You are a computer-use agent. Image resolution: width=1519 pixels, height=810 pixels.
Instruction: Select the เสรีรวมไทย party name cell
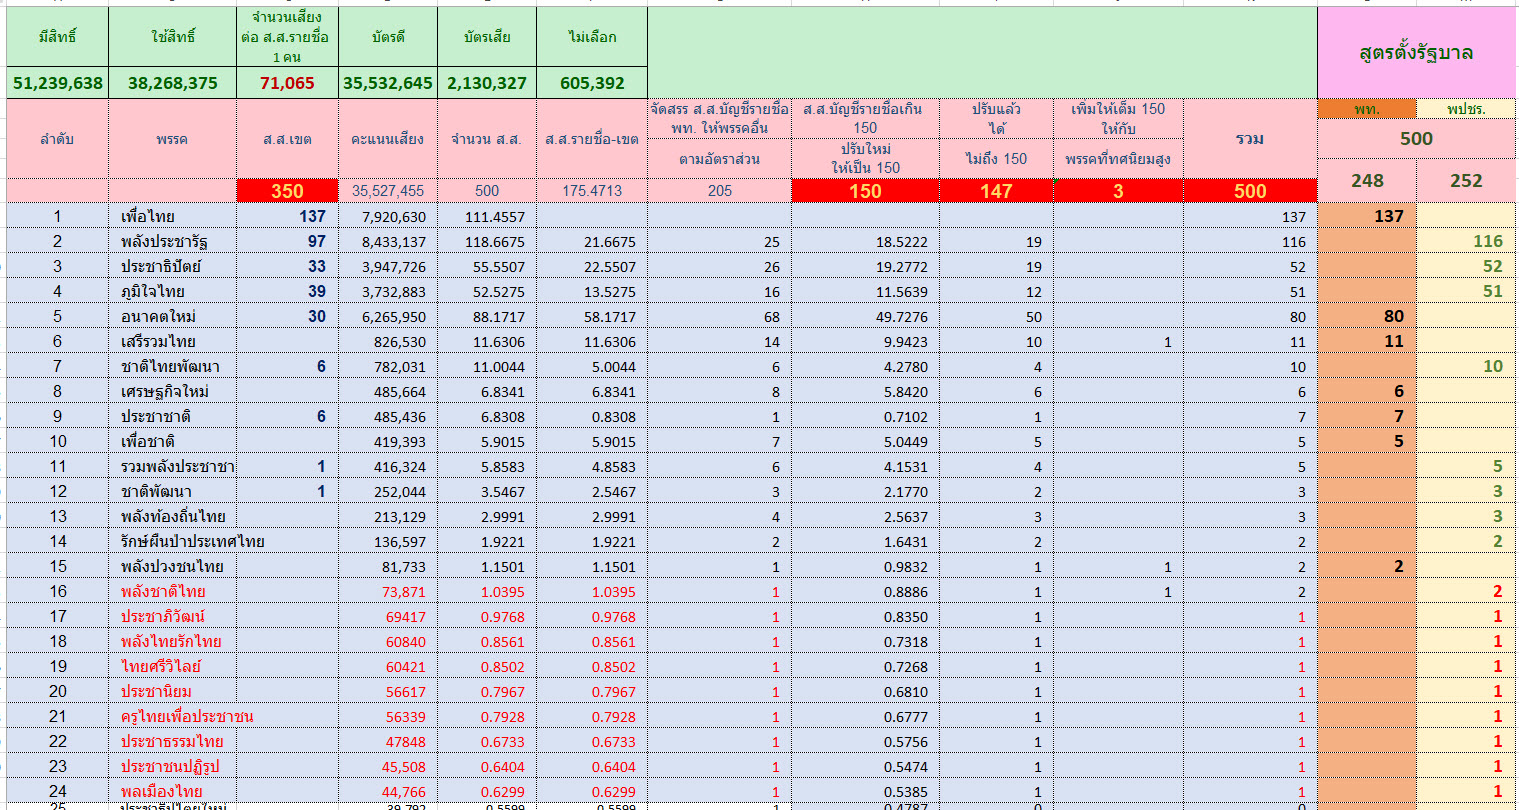coord(172,341)
